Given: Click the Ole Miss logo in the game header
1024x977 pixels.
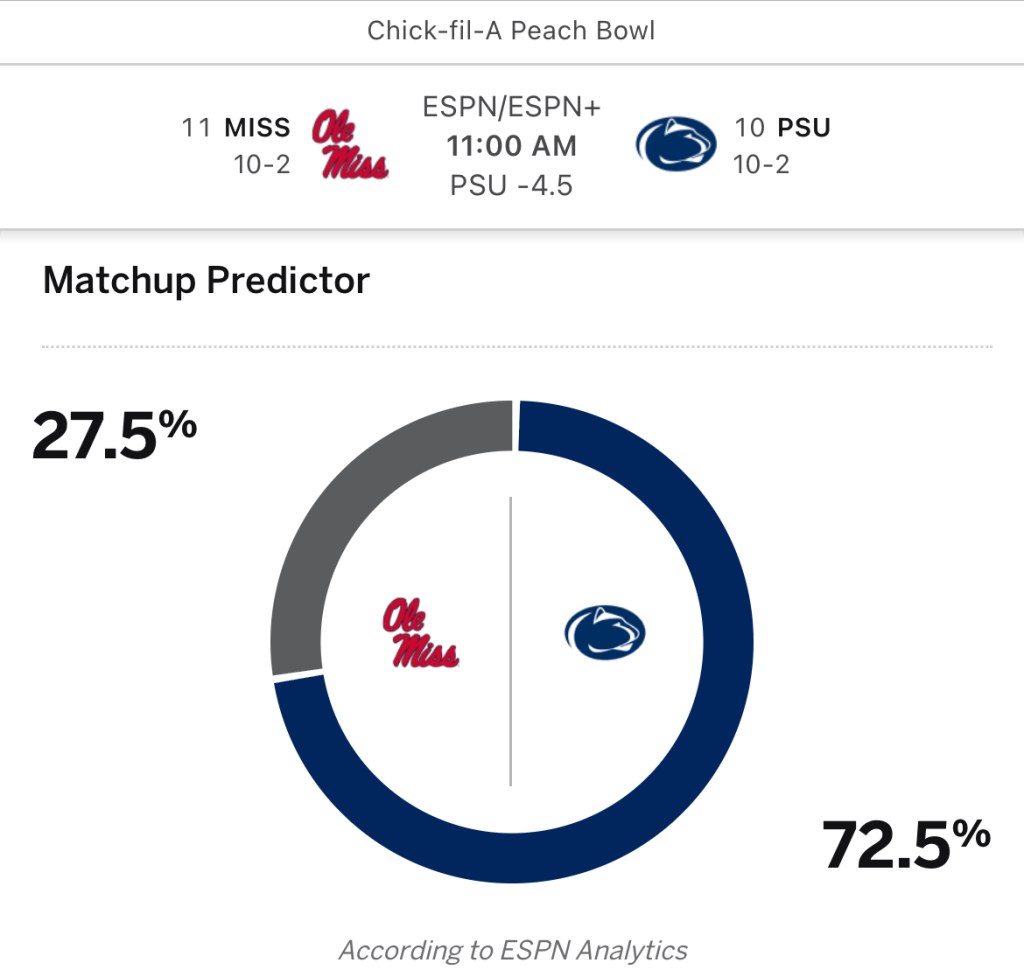Looking at the screenshot, I should pyautogui.click(x=350, y=145).
